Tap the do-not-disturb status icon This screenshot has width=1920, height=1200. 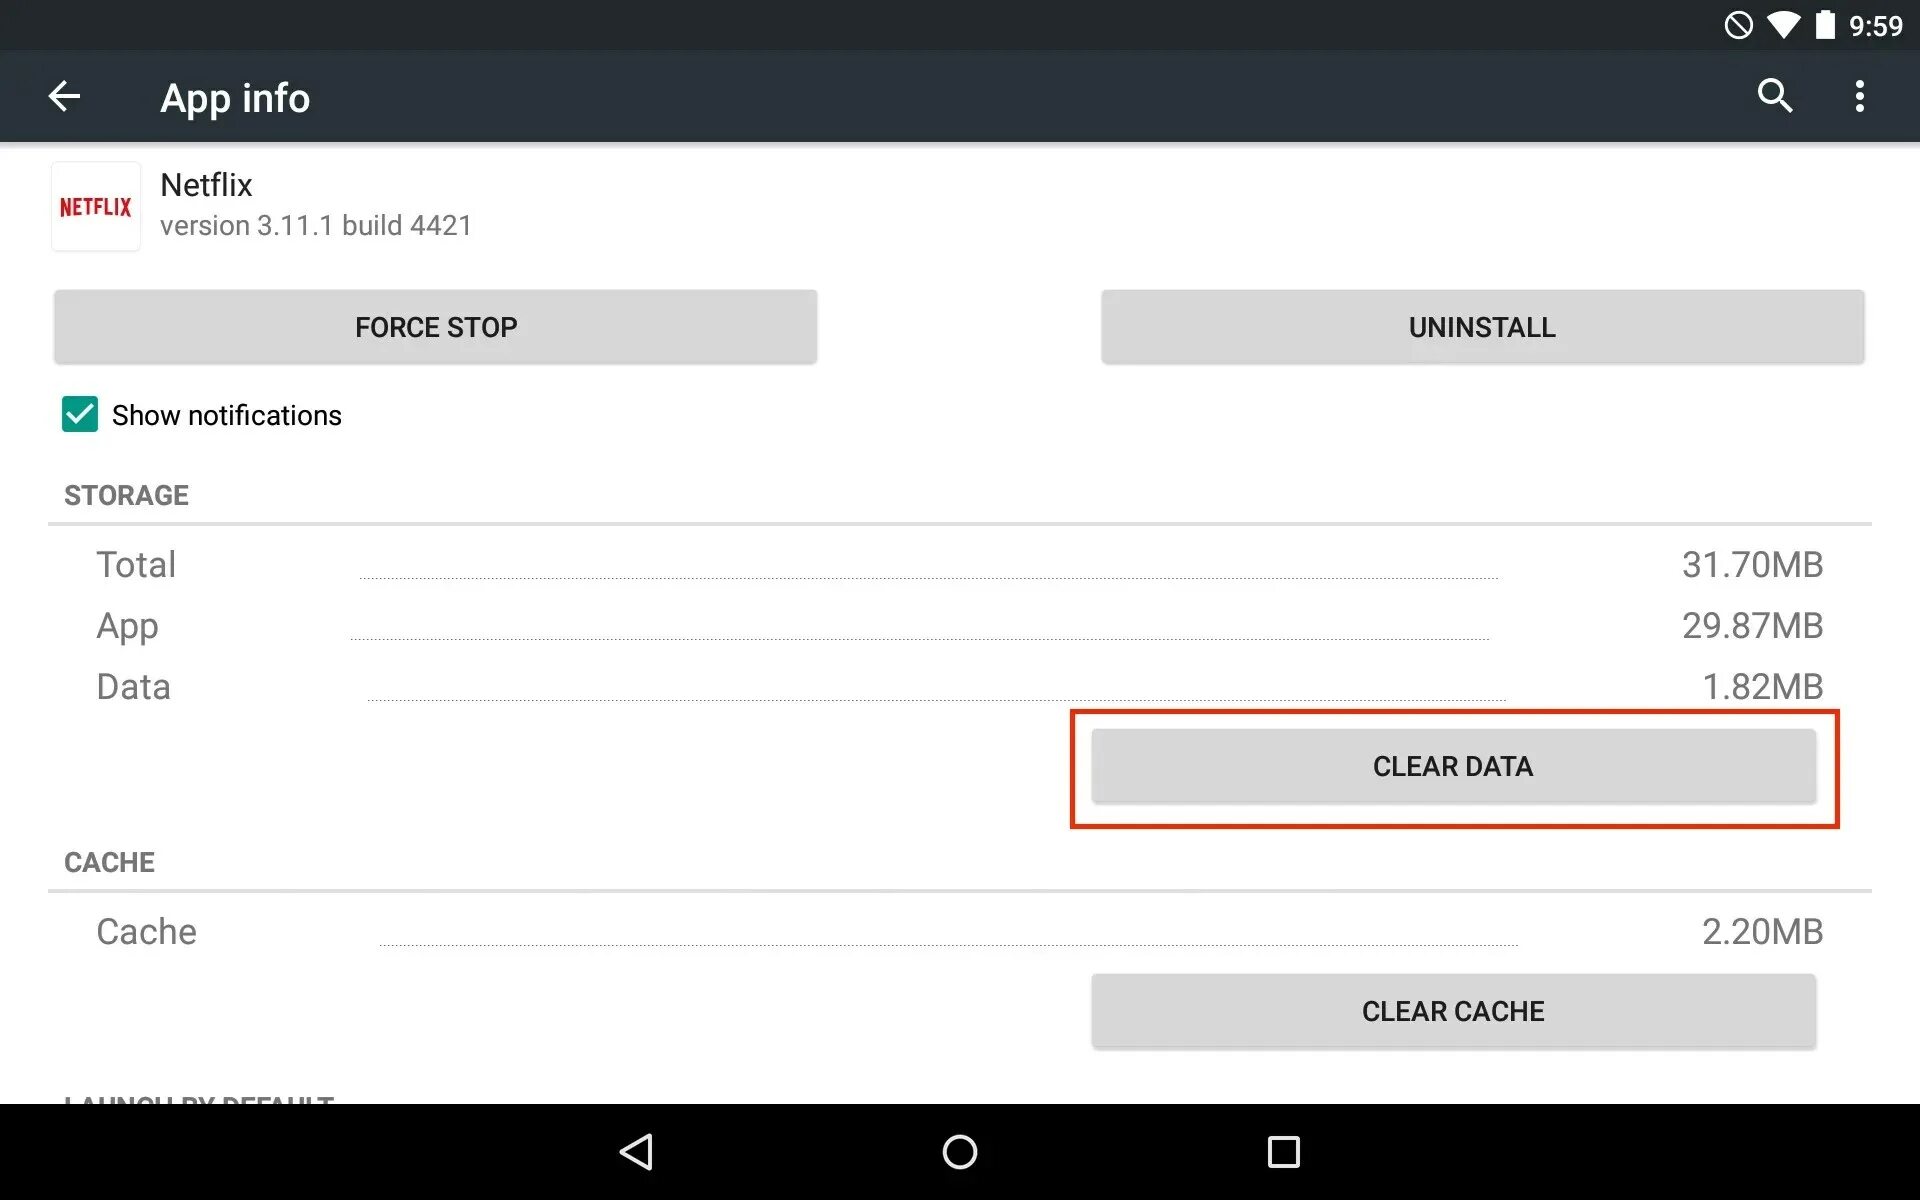coord(1739,25)
